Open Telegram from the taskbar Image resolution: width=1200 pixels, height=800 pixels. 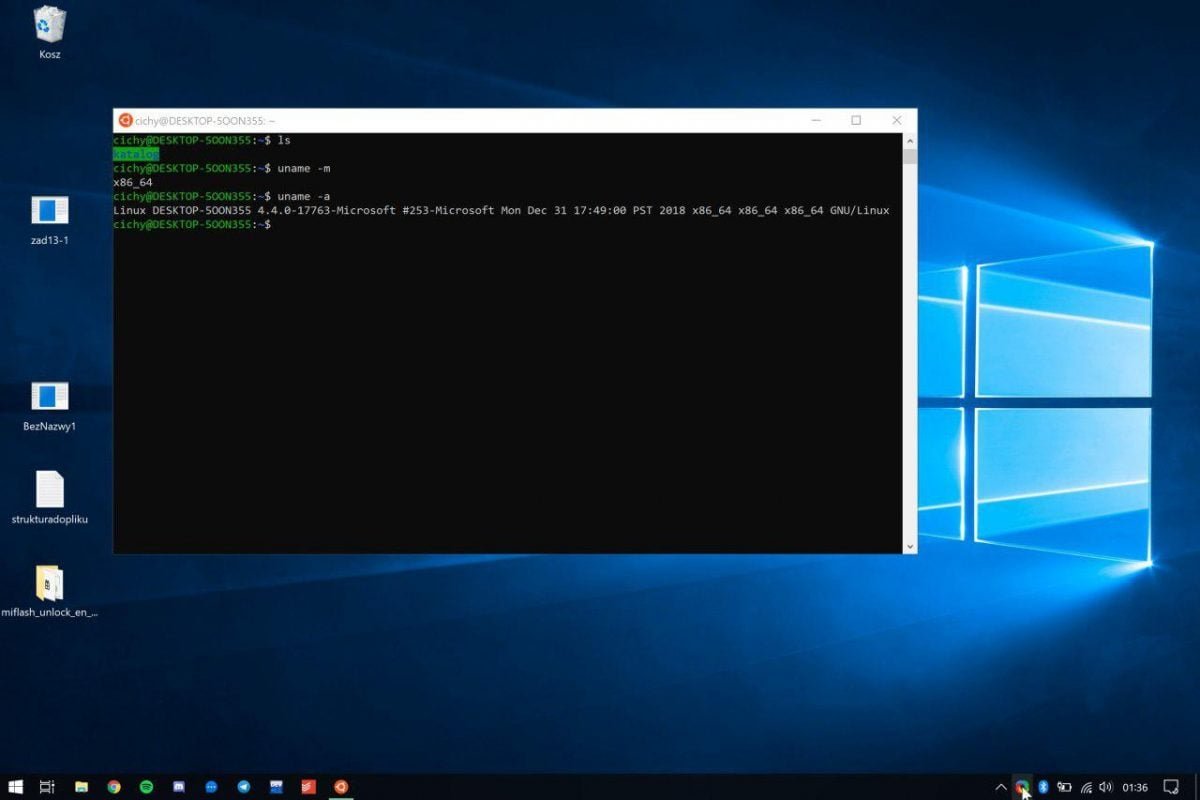click(244, 787)
